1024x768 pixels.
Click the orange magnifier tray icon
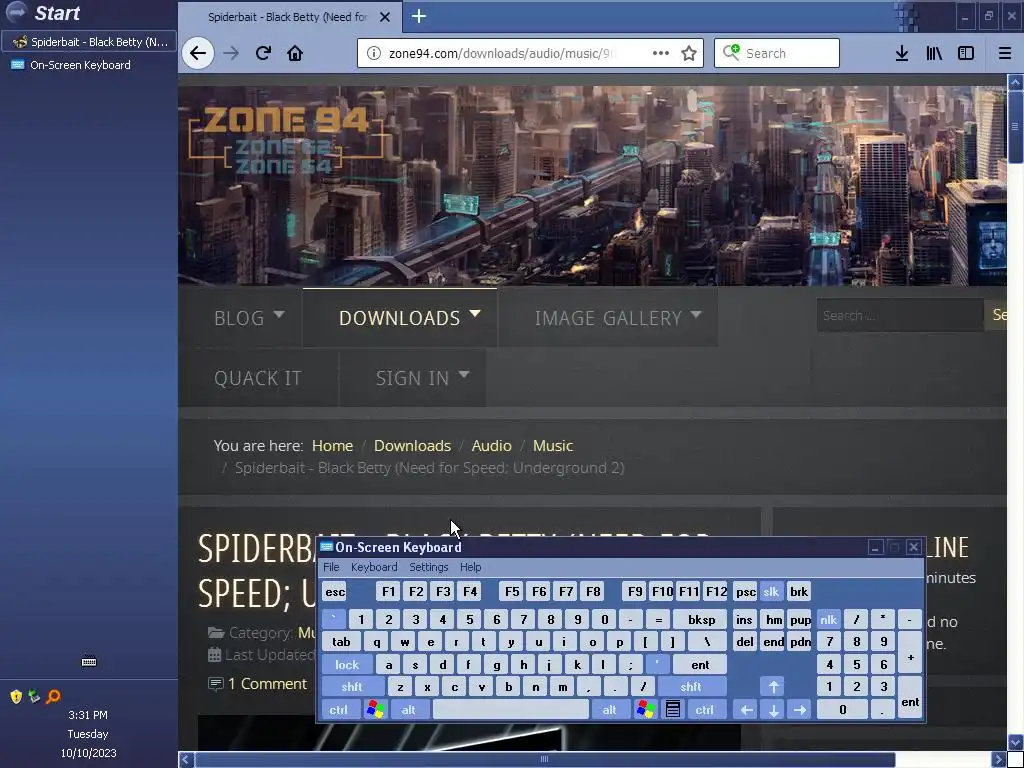pyautogui.click(x=54, y=697)
